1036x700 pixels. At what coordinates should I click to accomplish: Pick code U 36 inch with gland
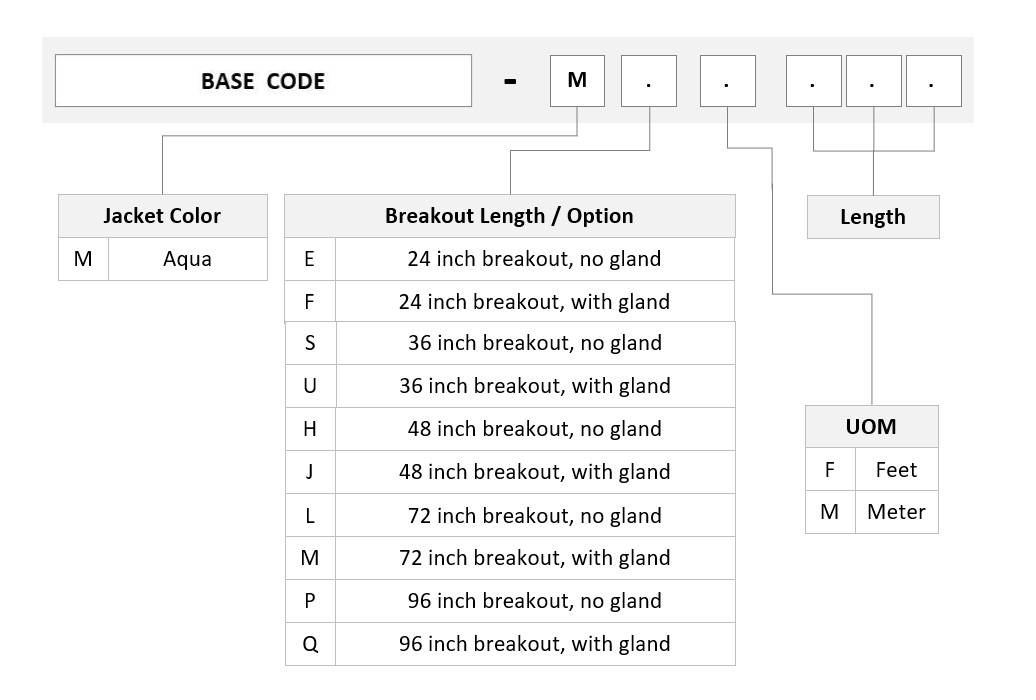click(510, 386)
